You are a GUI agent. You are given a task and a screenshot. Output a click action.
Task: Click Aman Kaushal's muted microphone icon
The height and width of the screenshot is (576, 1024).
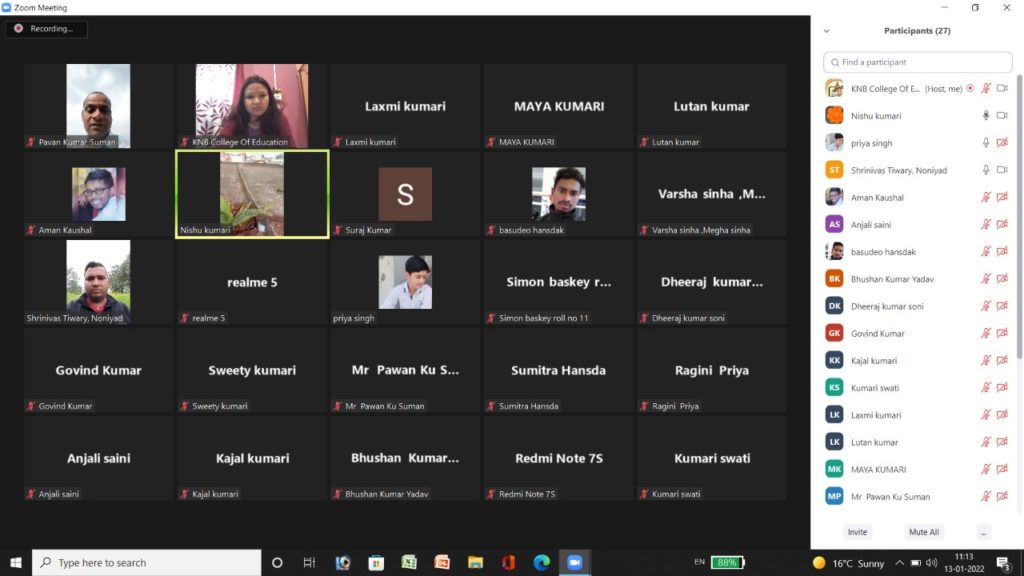point(986,198)
